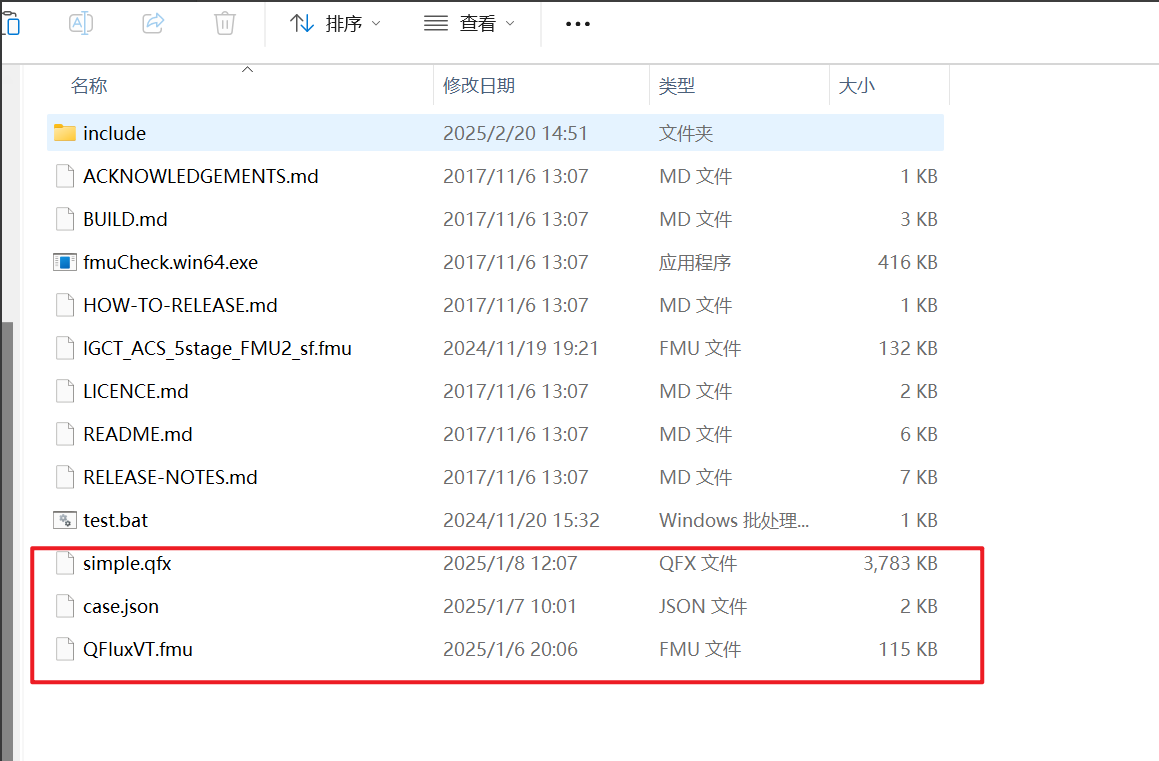This screenshot has height=761, width=1159.
Task: Sort by the 类型 column header
Action: (676, 86)
